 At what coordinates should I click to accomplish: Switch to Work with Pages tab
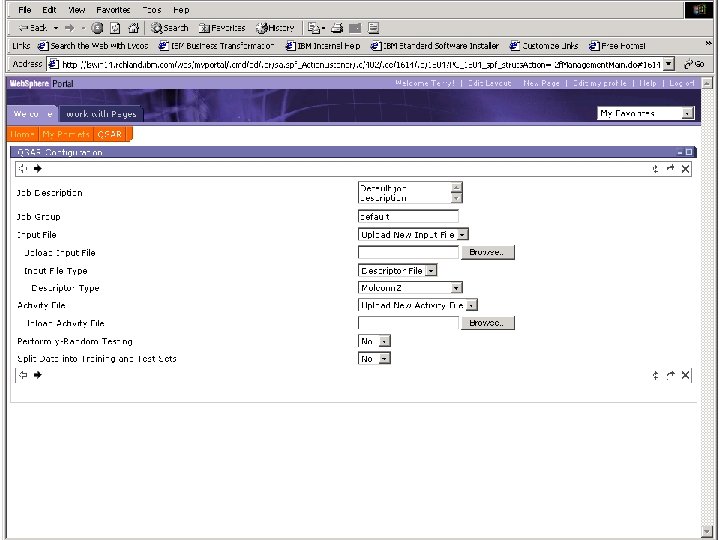(x=101, y=114)
